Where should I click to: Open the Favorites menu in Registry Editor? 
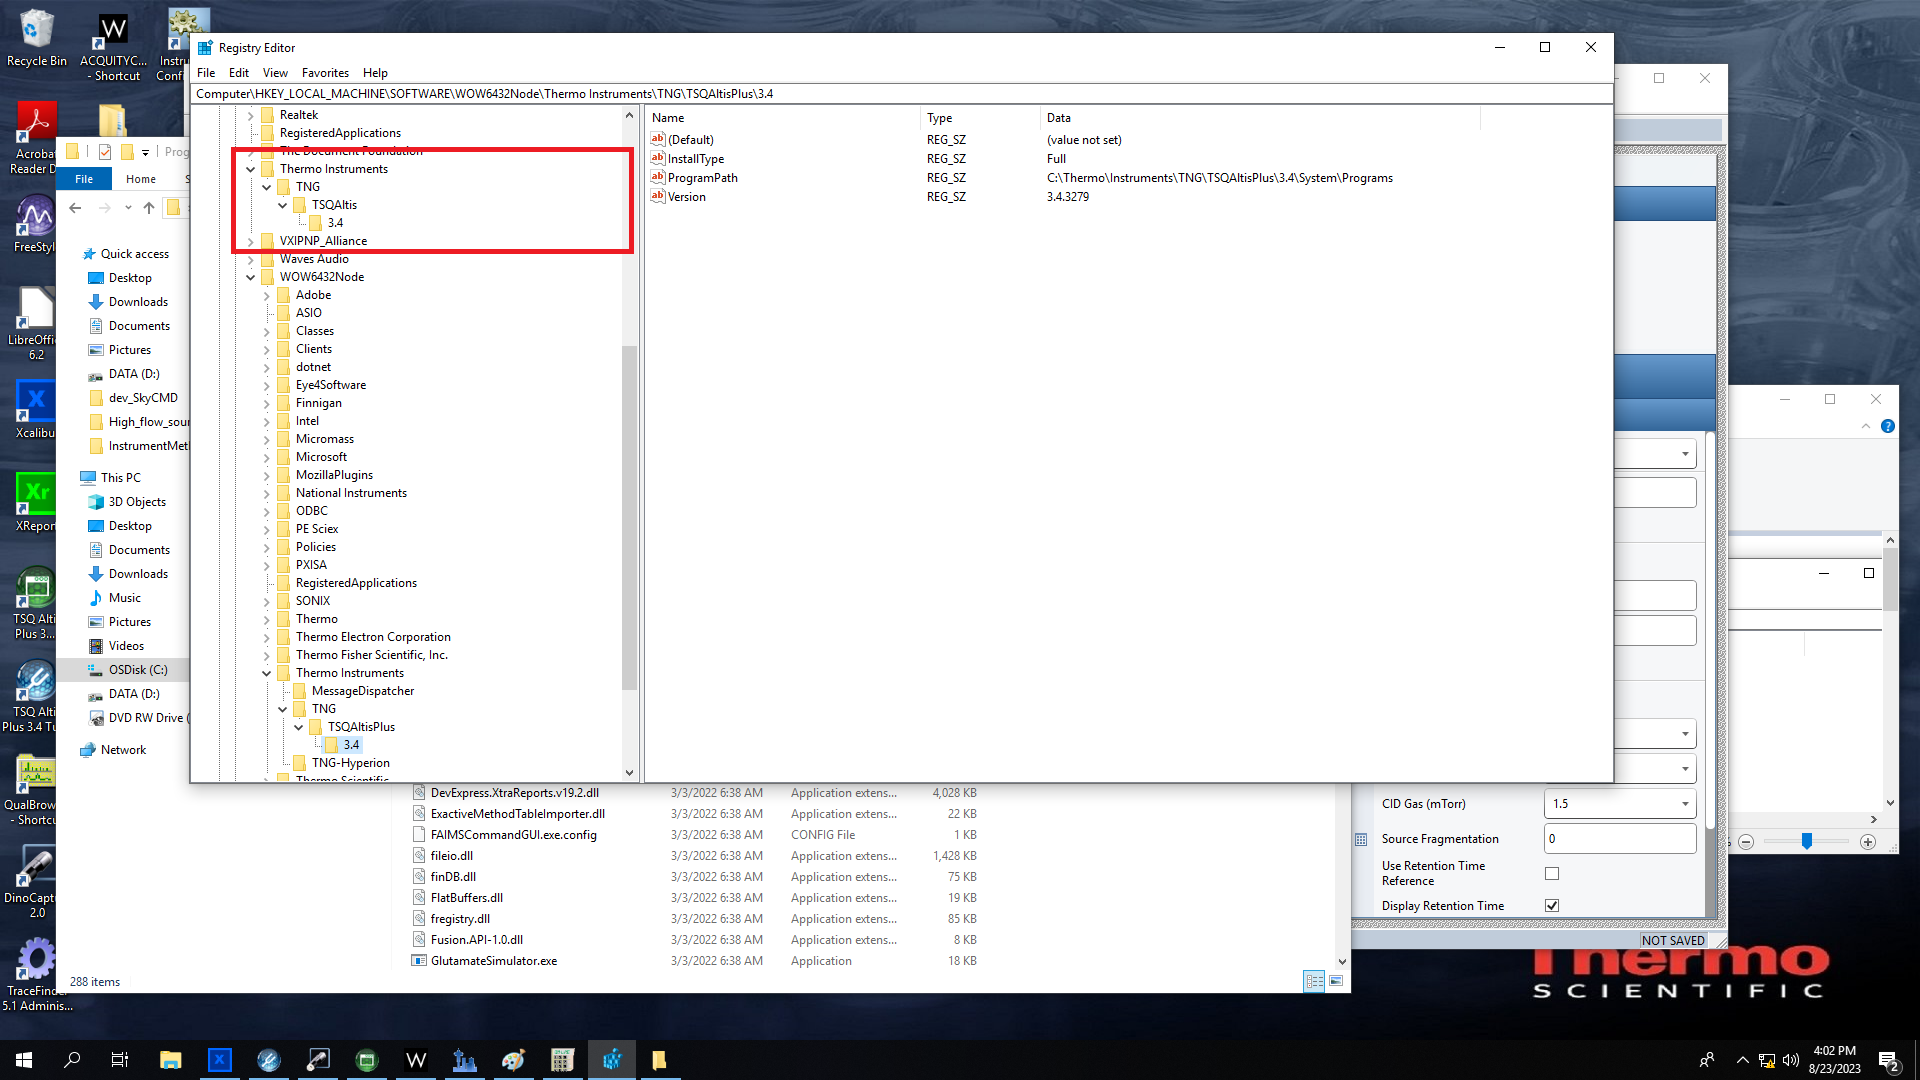pos(325,73)
